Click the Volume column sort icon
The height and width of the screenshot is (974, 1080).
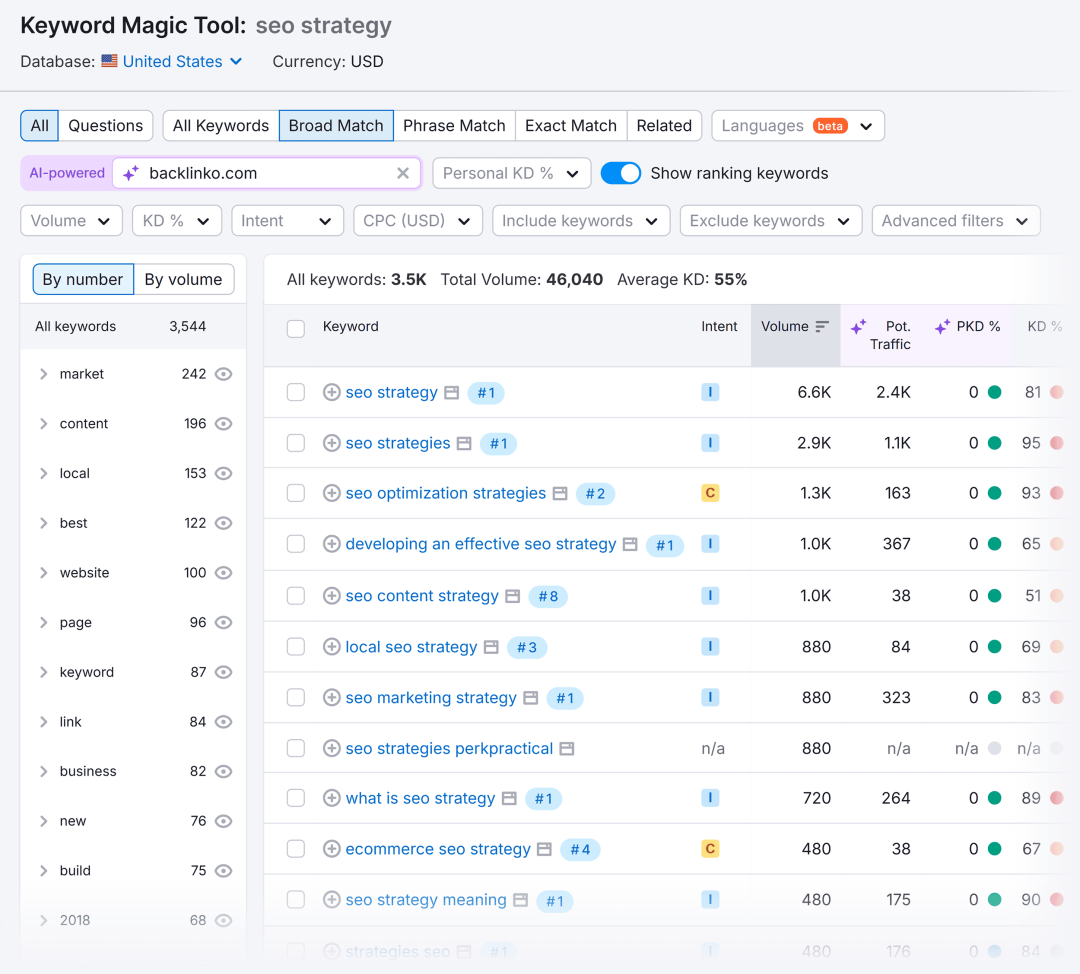[x=822, y=327]
